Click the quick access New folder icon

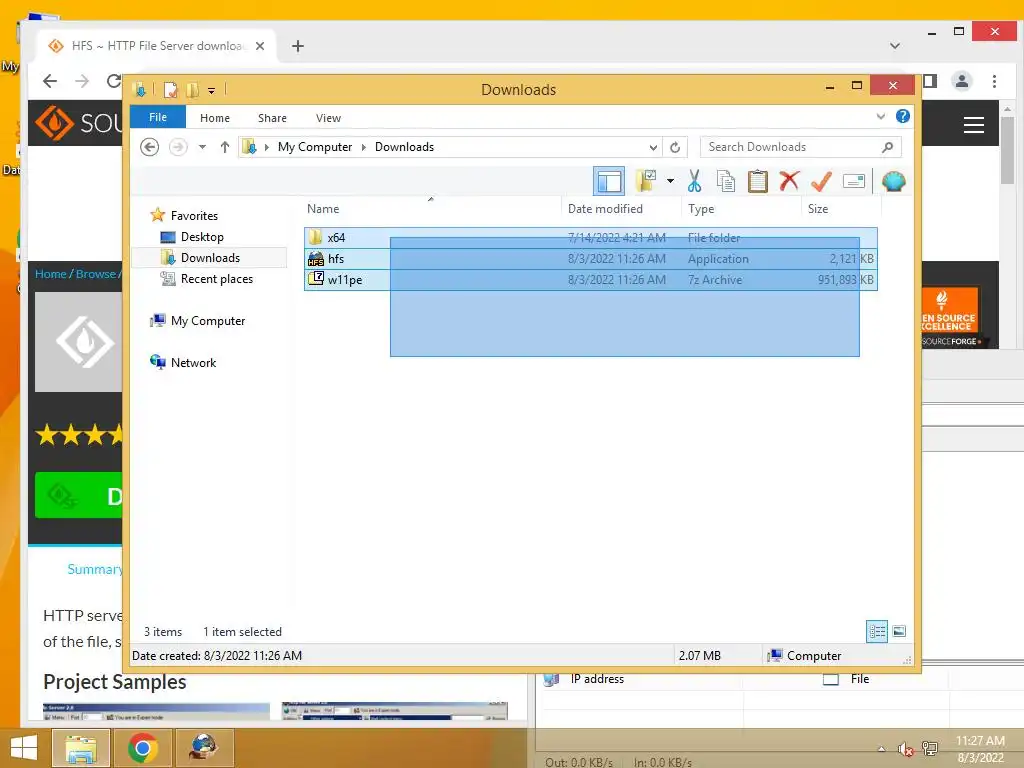pos(193,89)
